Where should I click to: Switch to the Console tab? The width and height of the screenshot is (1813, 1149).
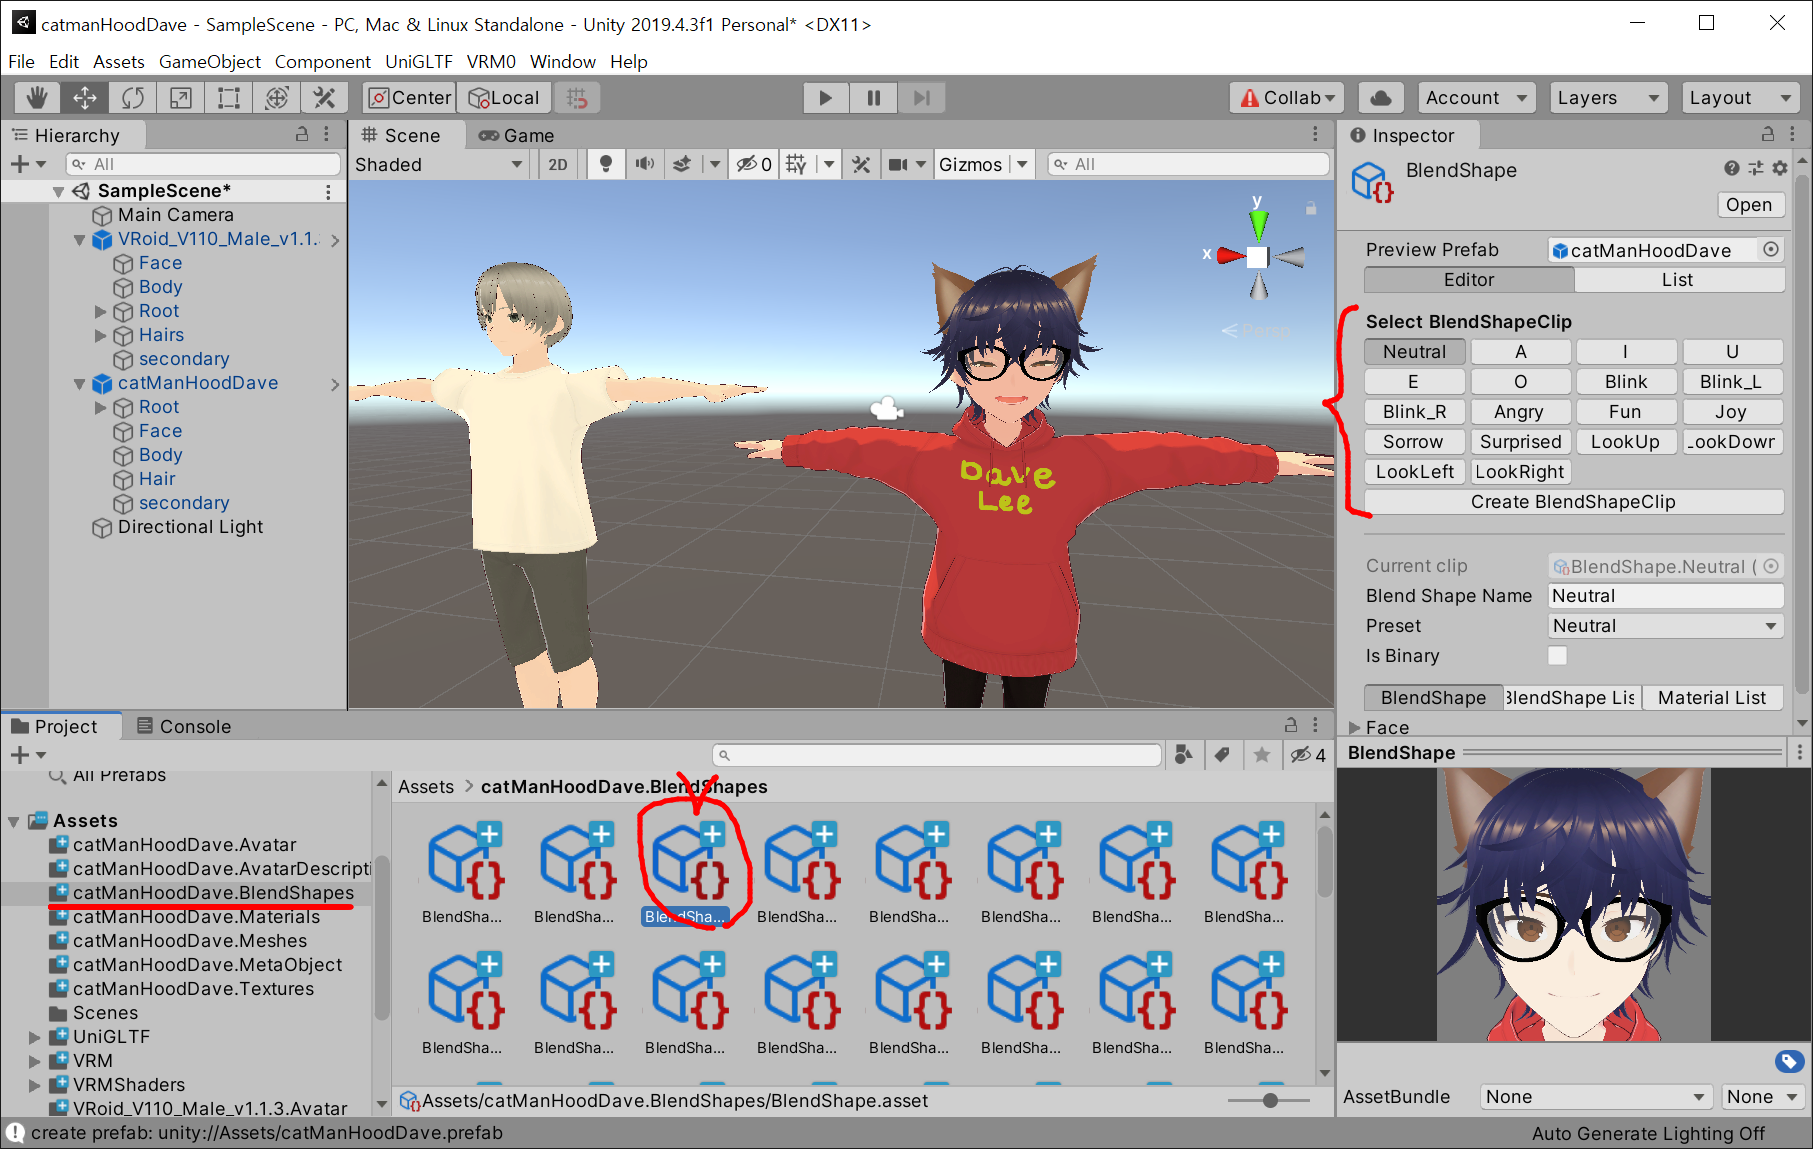coord(184,727)
